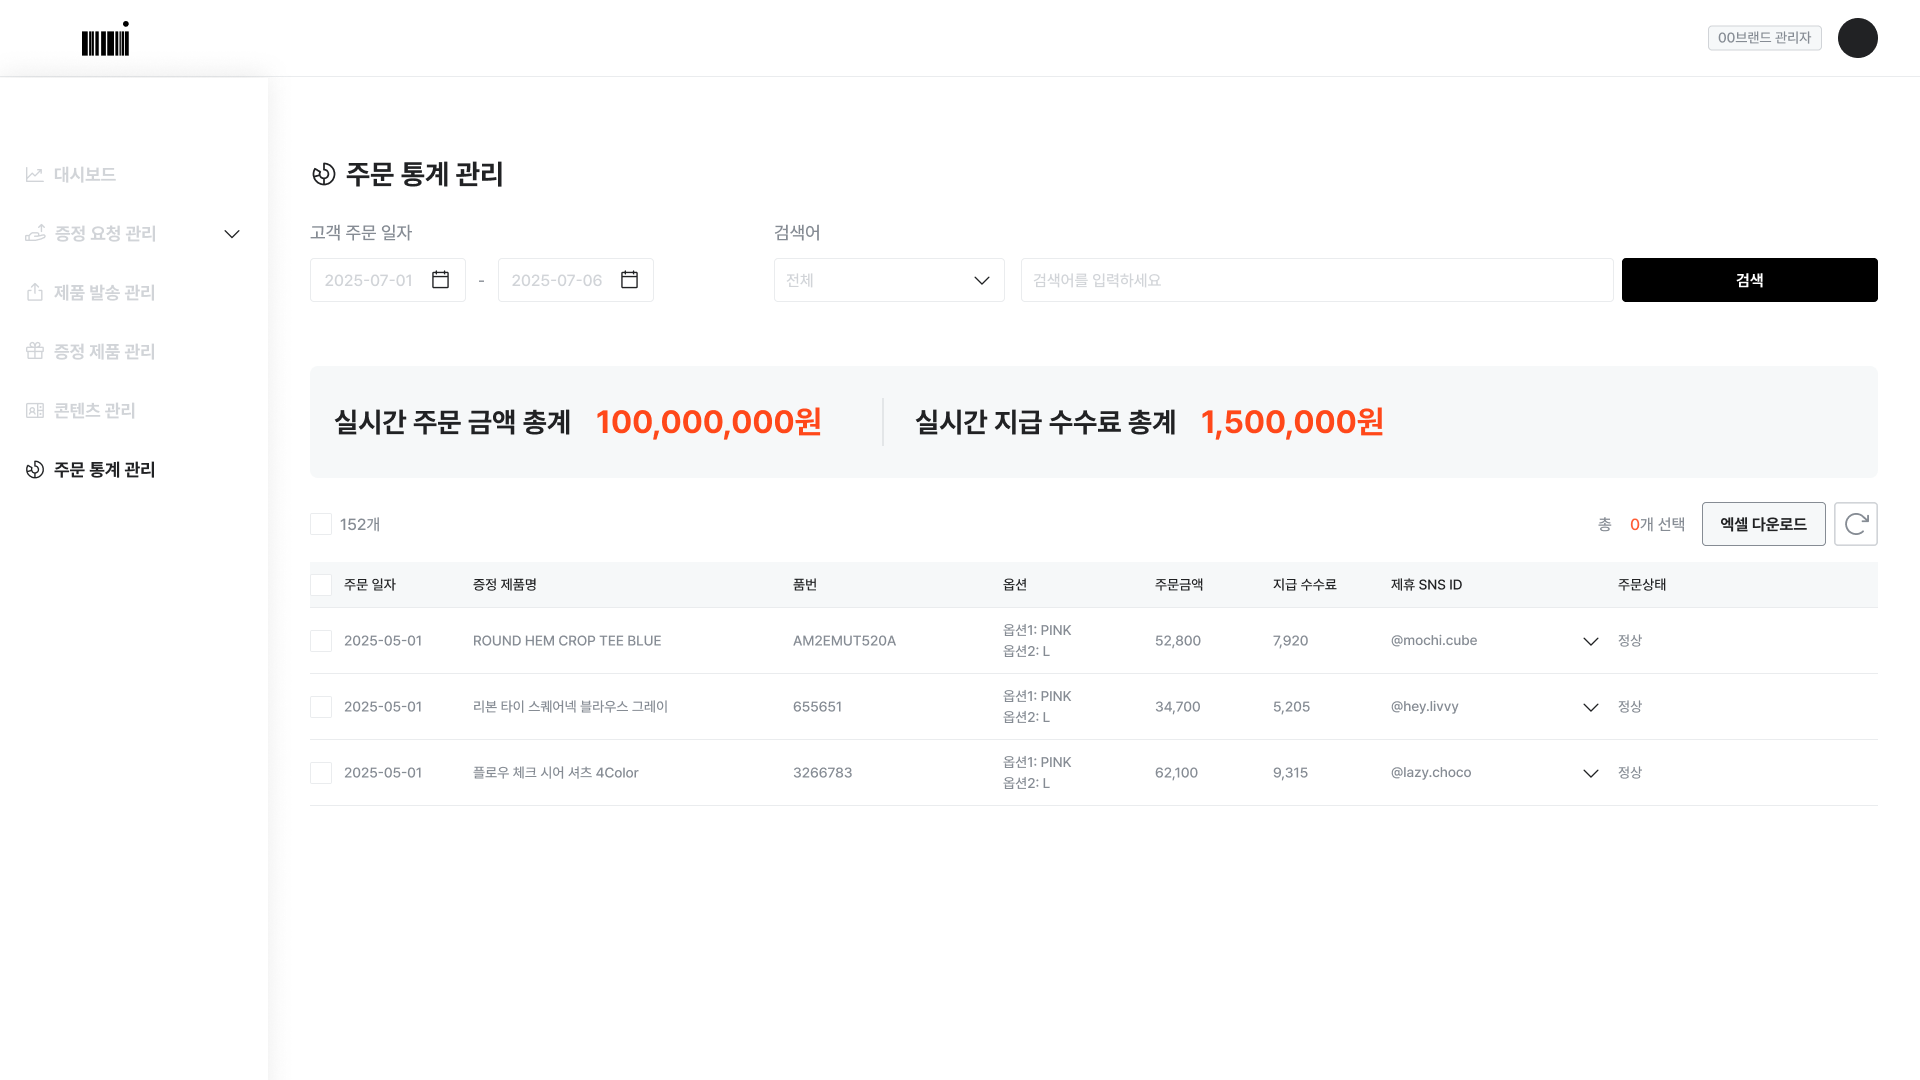Check the ROUND HEM CROP TEE BLUE row
The image size is (1920, 1080).
[321, 641]
